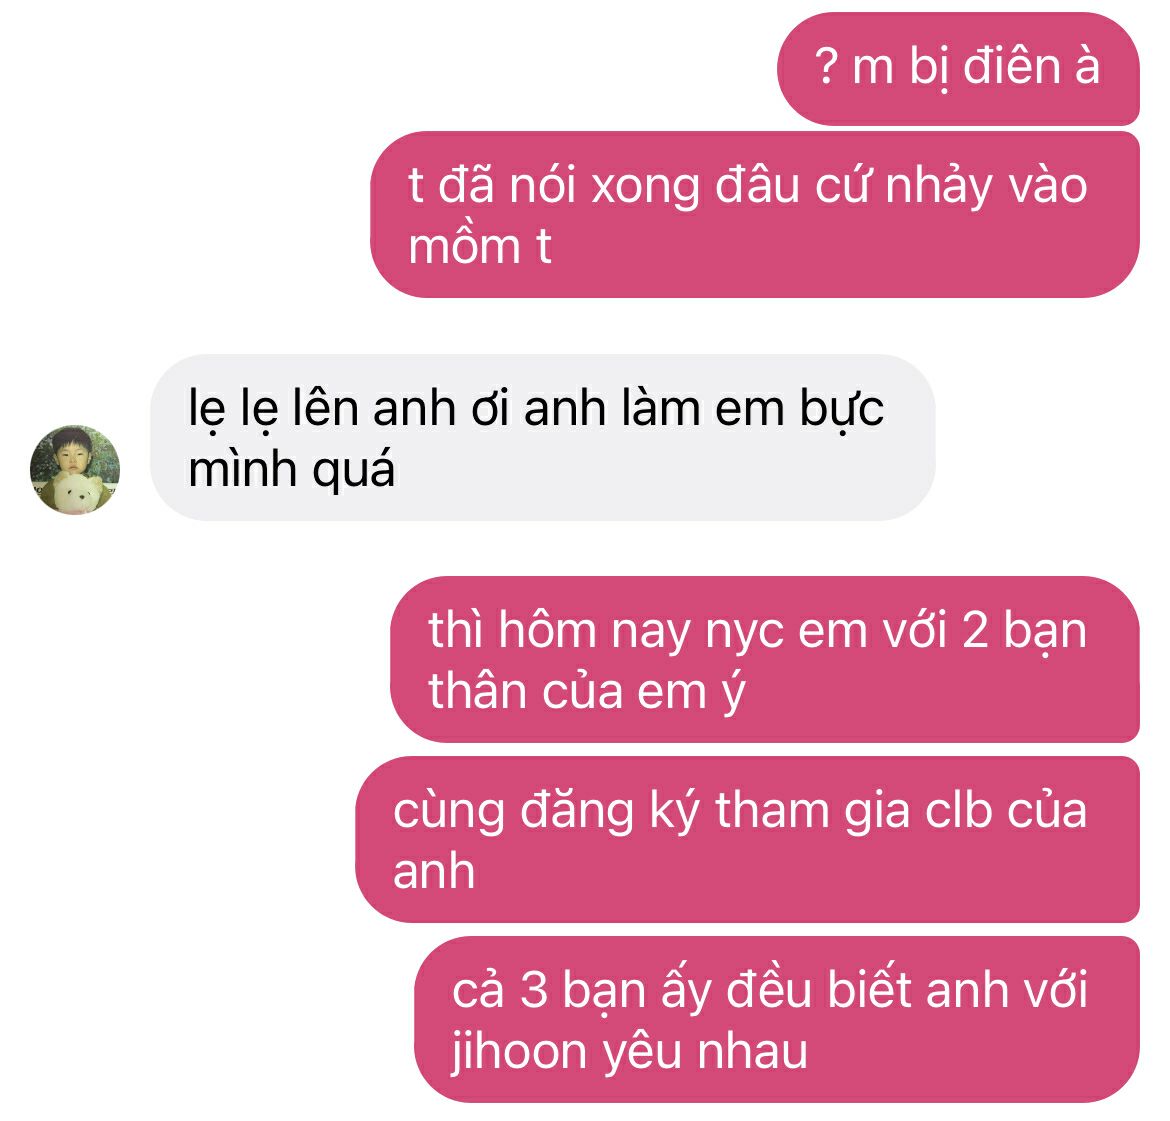Select the gray "lẹ lẹ lên anh ơi" message
Viewport: 1170px width, 1121px height.
(542, 437)
